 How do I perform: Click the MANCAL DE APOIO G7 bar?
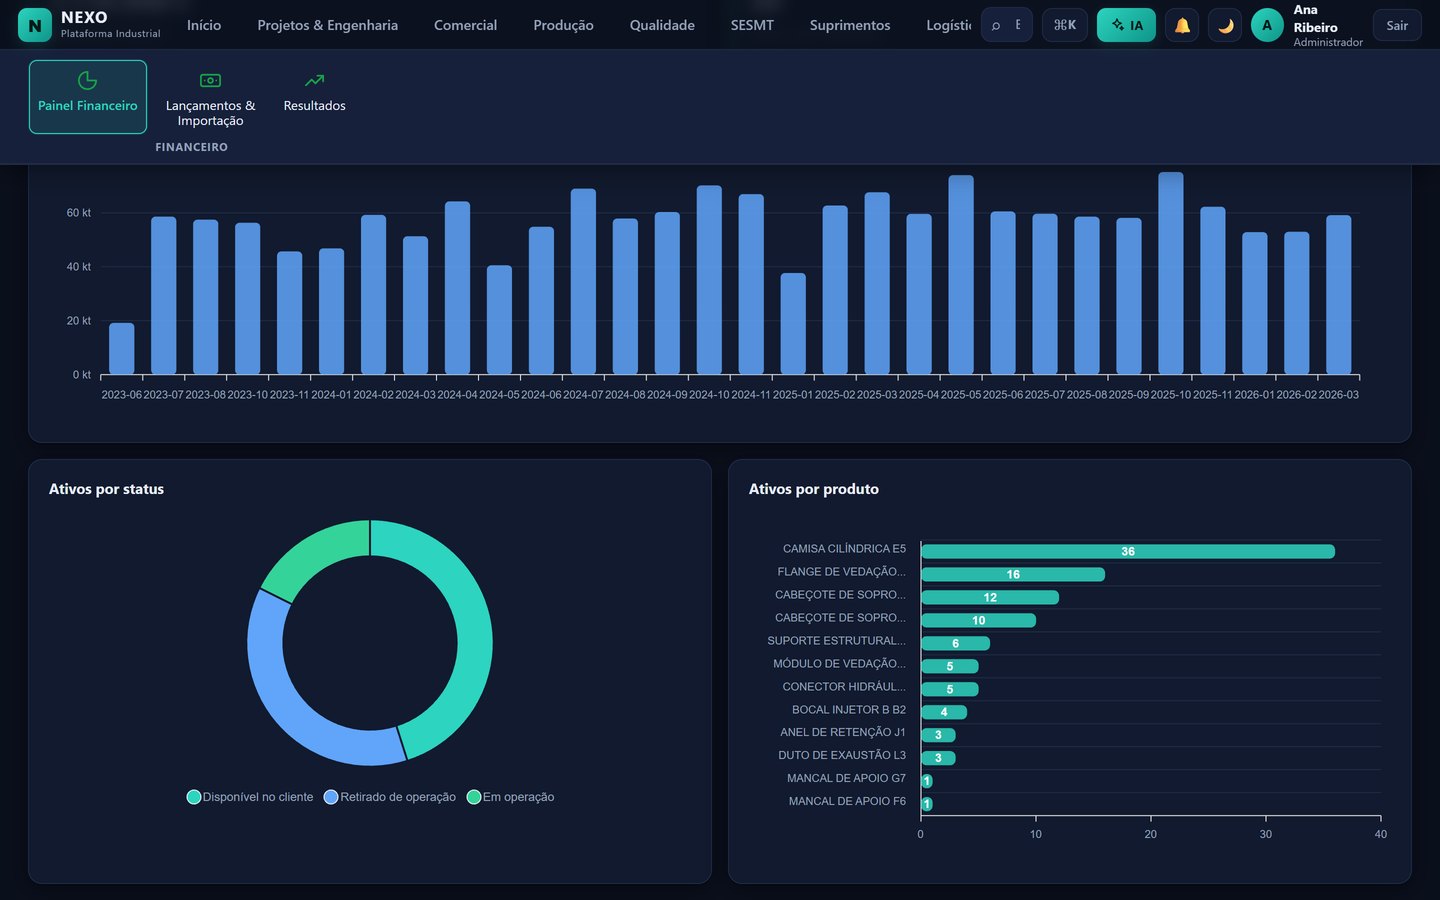point(927,781)
